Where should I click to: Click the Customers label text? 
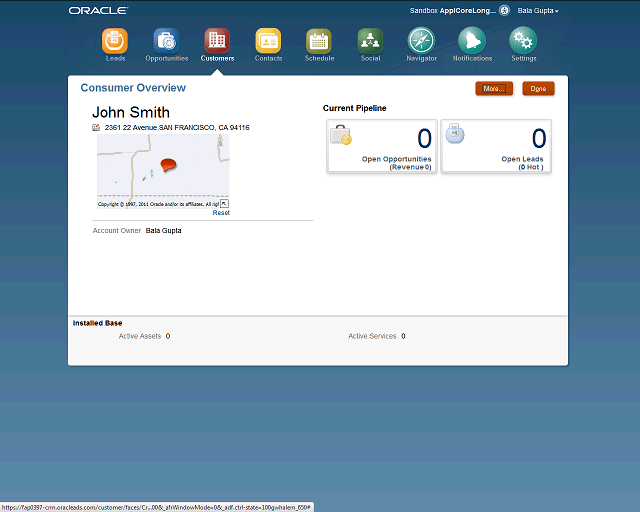218,58
